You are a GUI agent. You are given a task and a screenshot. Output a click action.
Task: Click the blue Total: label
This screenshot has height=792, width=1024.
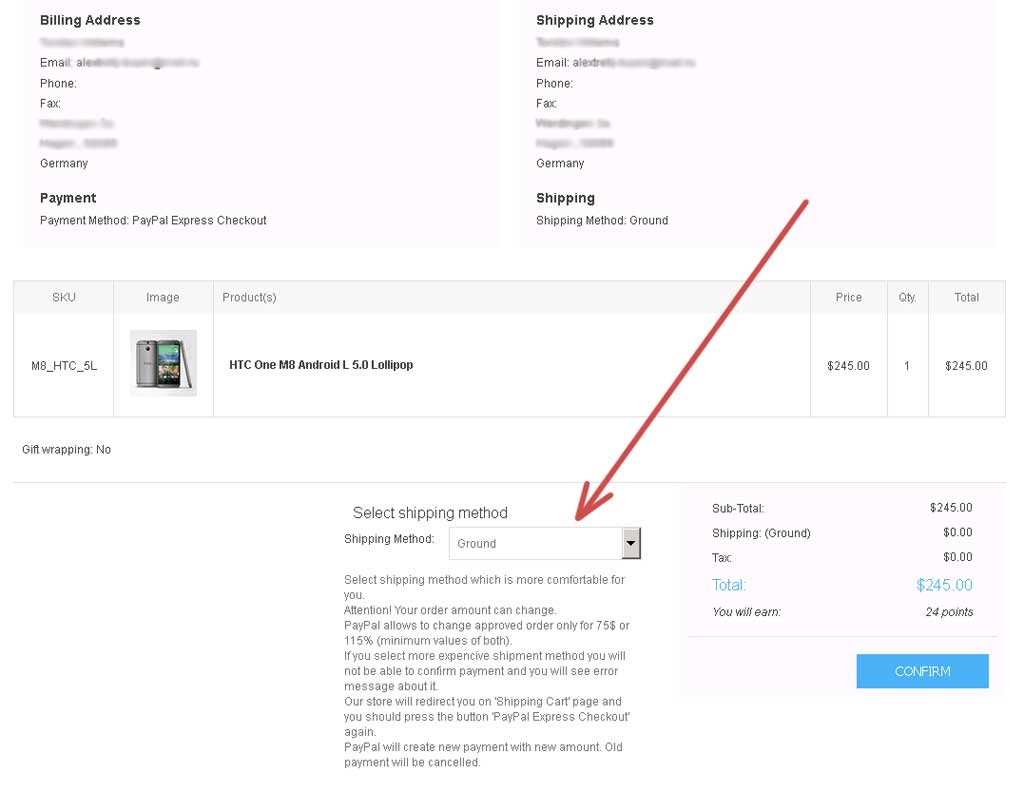(x=729, y=584)
